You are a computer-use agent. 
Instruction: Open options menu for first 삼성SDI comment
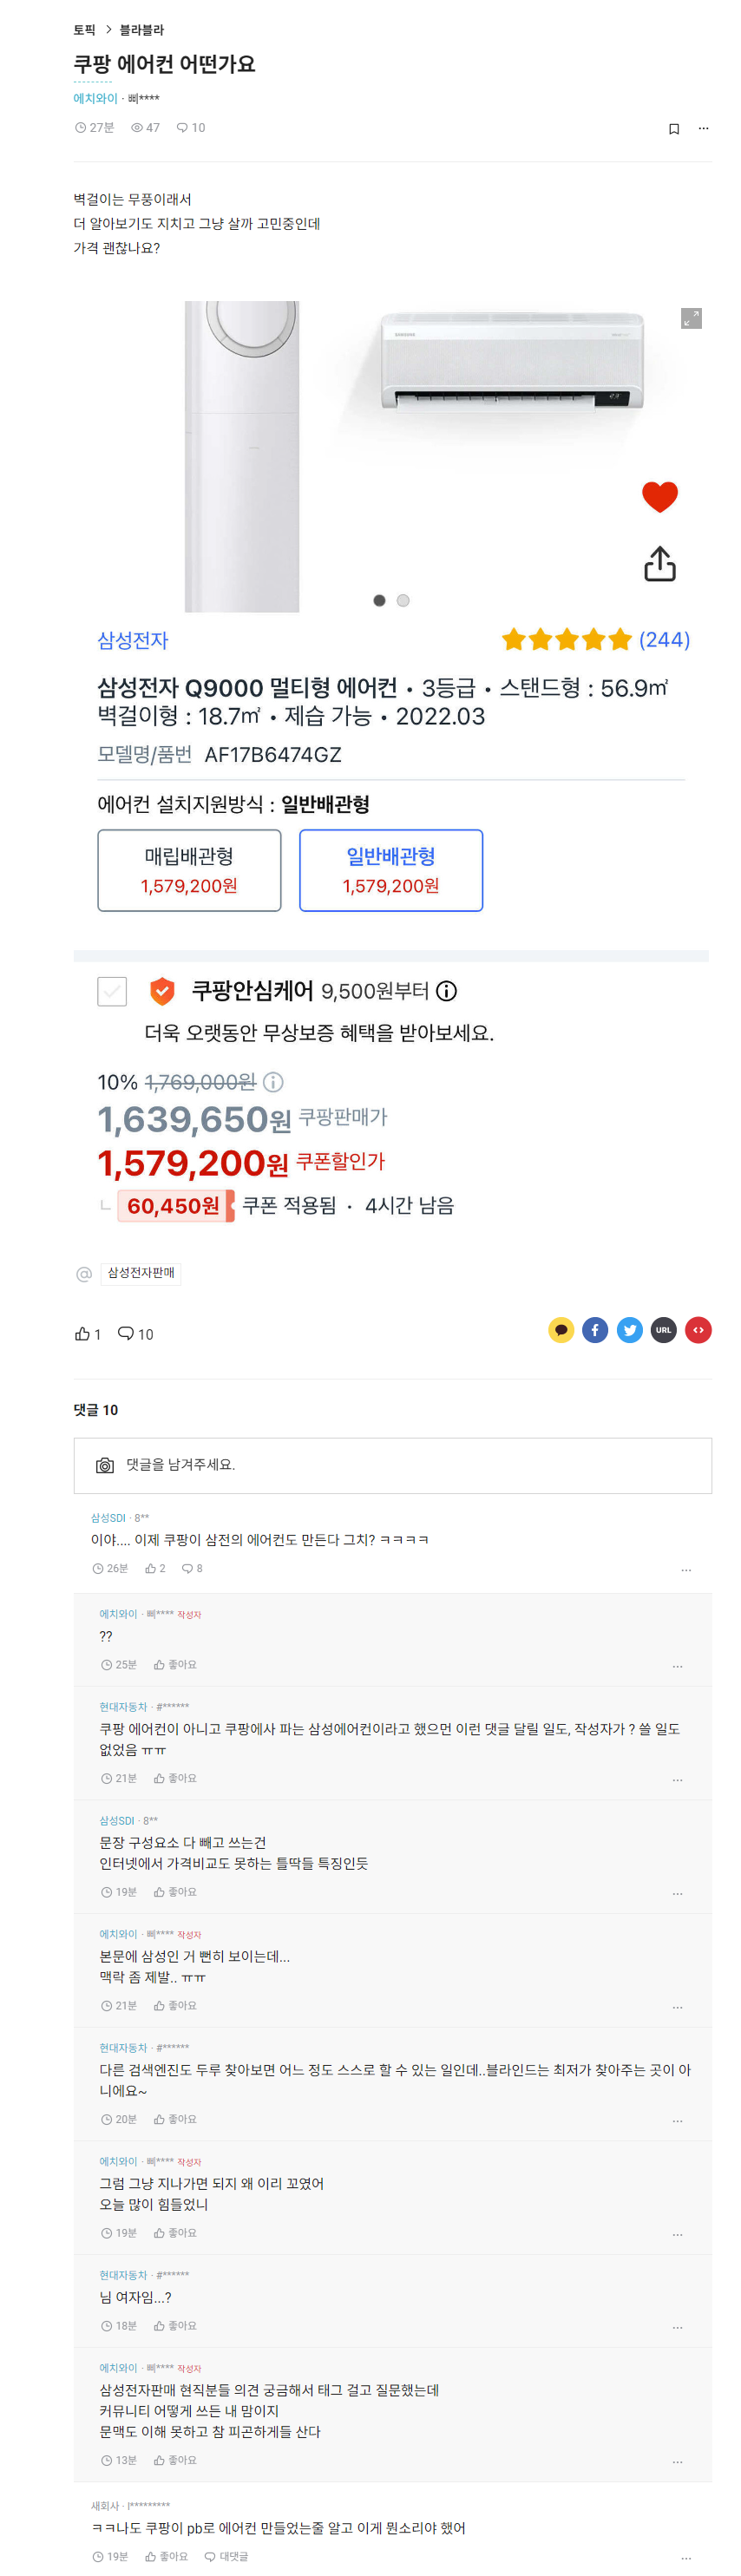point(686,1570)
